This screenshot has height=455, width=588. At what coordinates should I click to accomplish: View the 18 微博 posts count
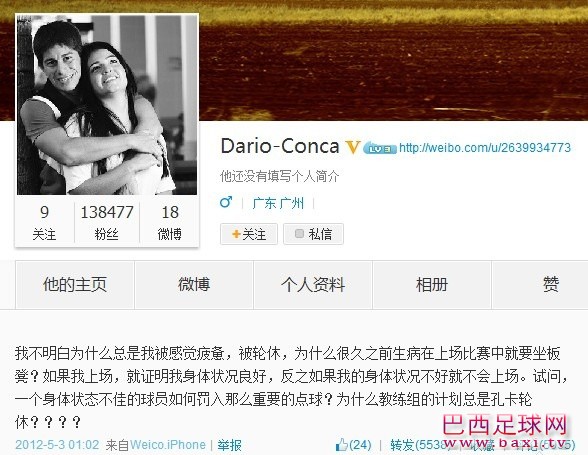(170, 222)
